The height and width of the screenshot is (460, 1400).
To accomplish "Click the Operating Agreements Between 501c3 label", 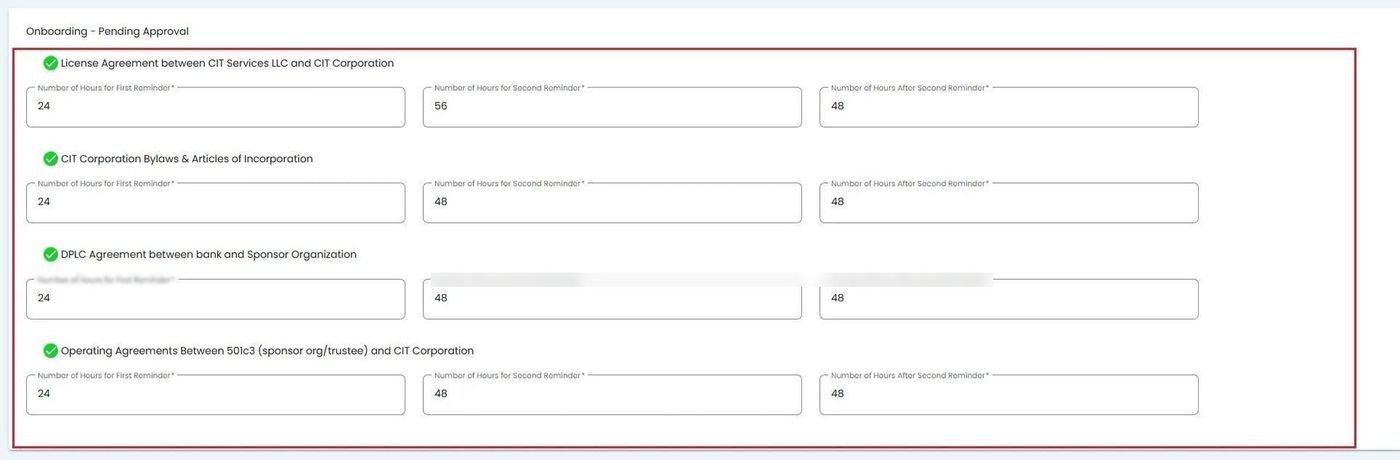I will pos(267,351).
